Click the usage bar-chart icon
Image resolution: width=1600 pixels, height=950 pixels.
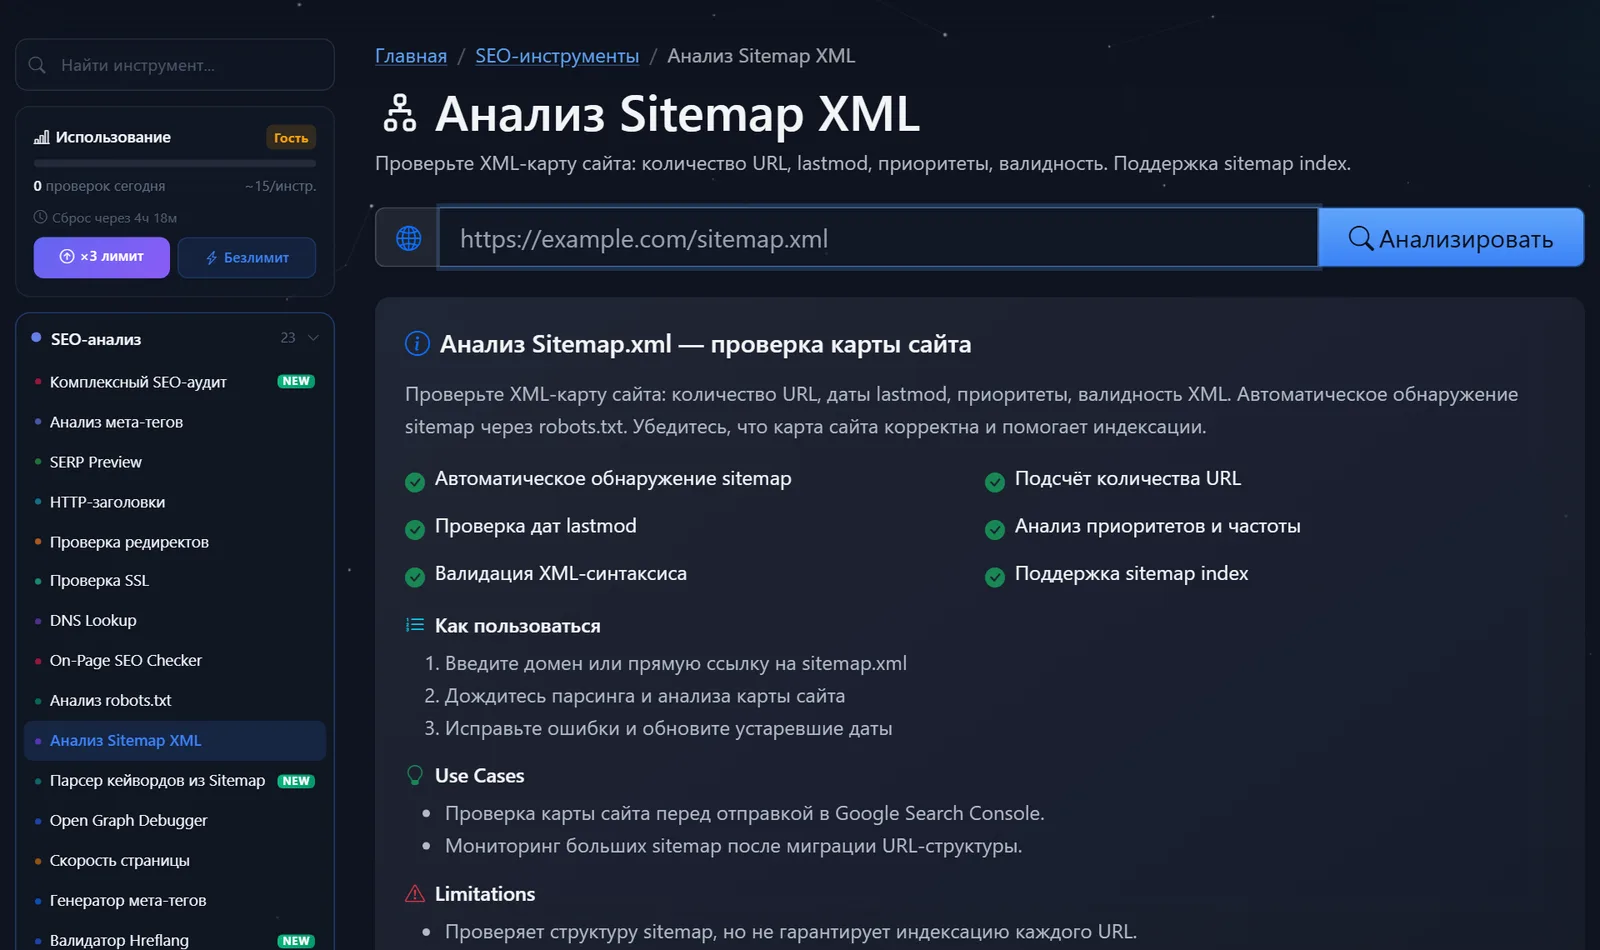[x=41, y=137]
